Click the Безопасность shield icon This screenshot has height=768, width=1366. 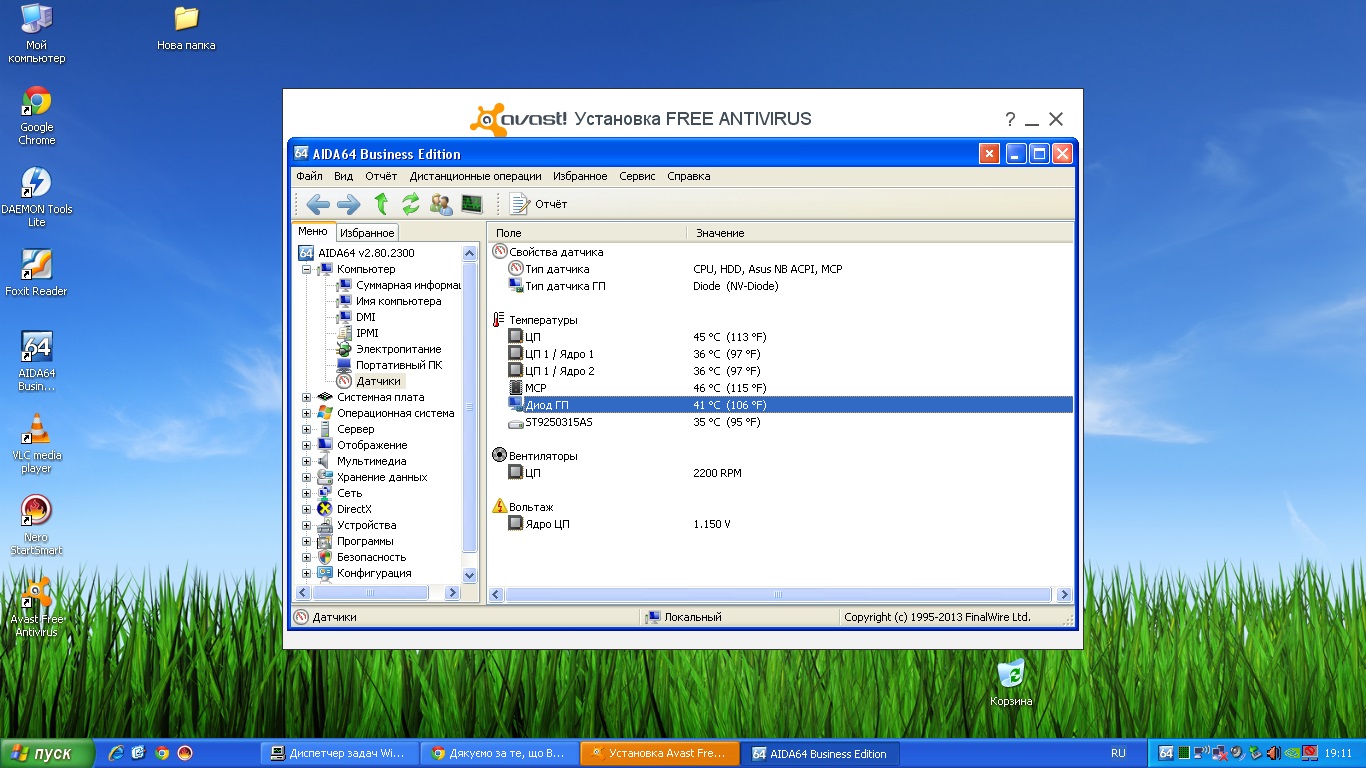(325, 557)
